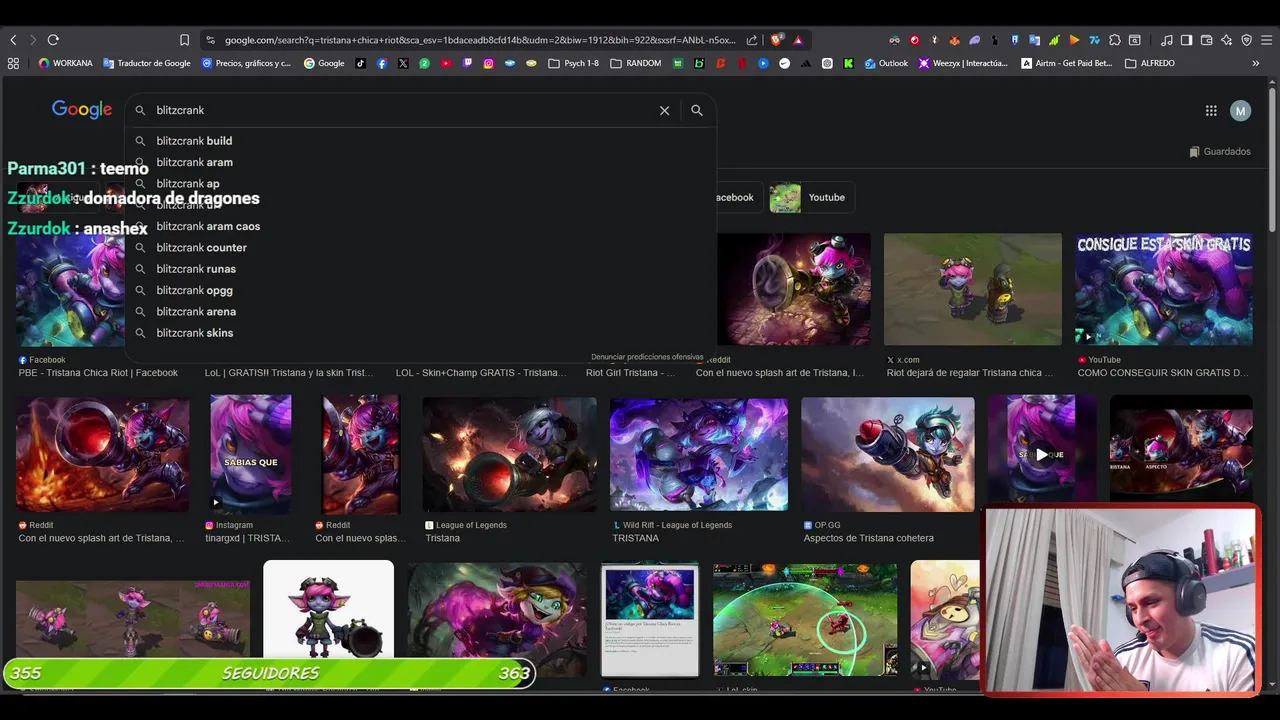Select suggestion 'blitzcrank skins'
Image resolution: width=1280 pixels, height=720 pixels.
pyautogui.click(x=421, y=333)
